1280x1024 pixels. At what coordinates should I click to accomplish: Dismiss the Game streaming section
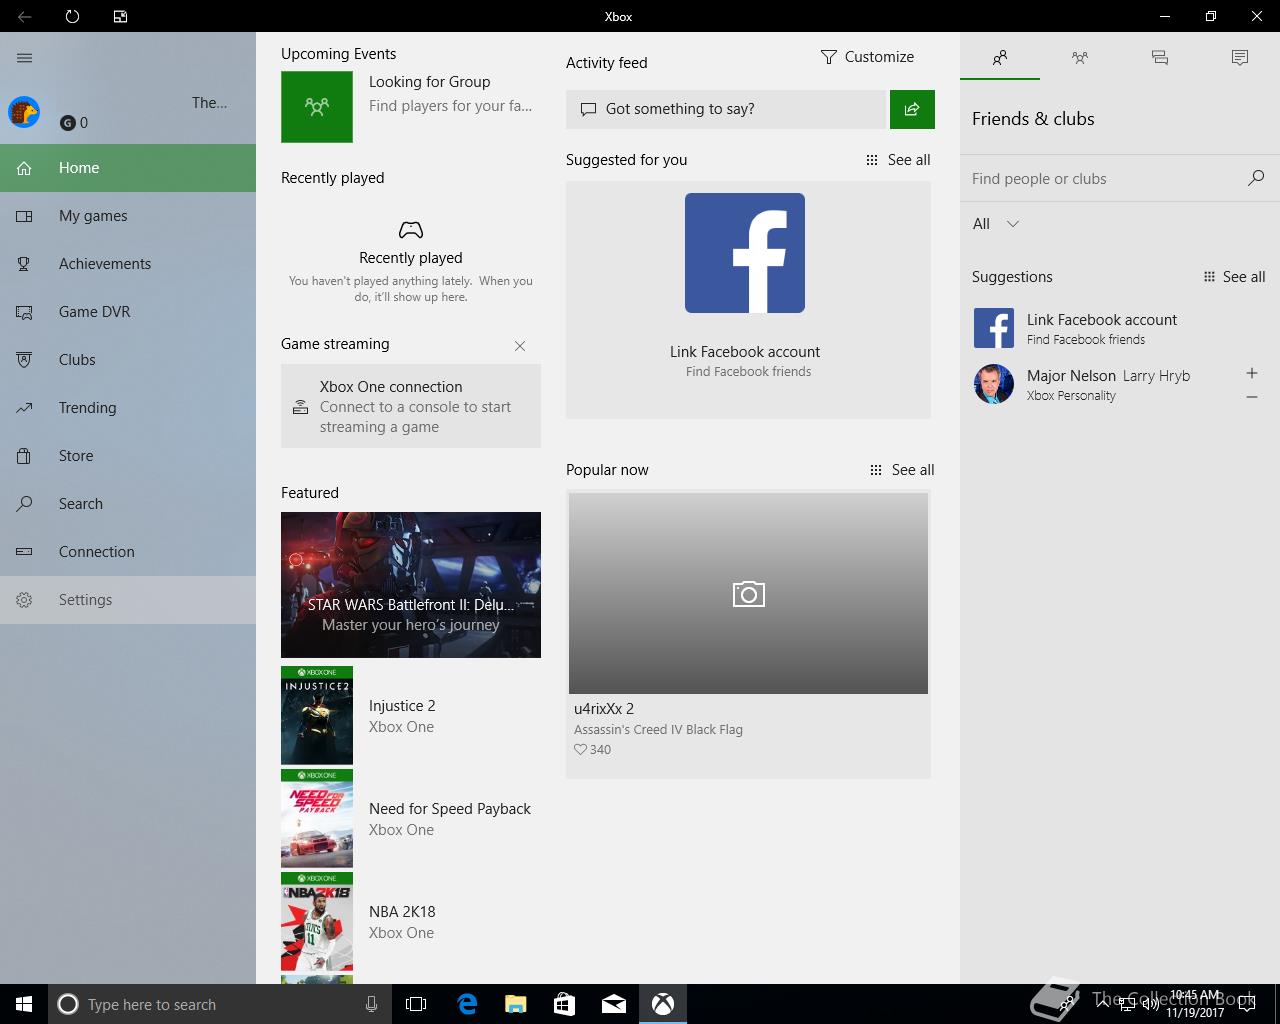coord(520,346)
